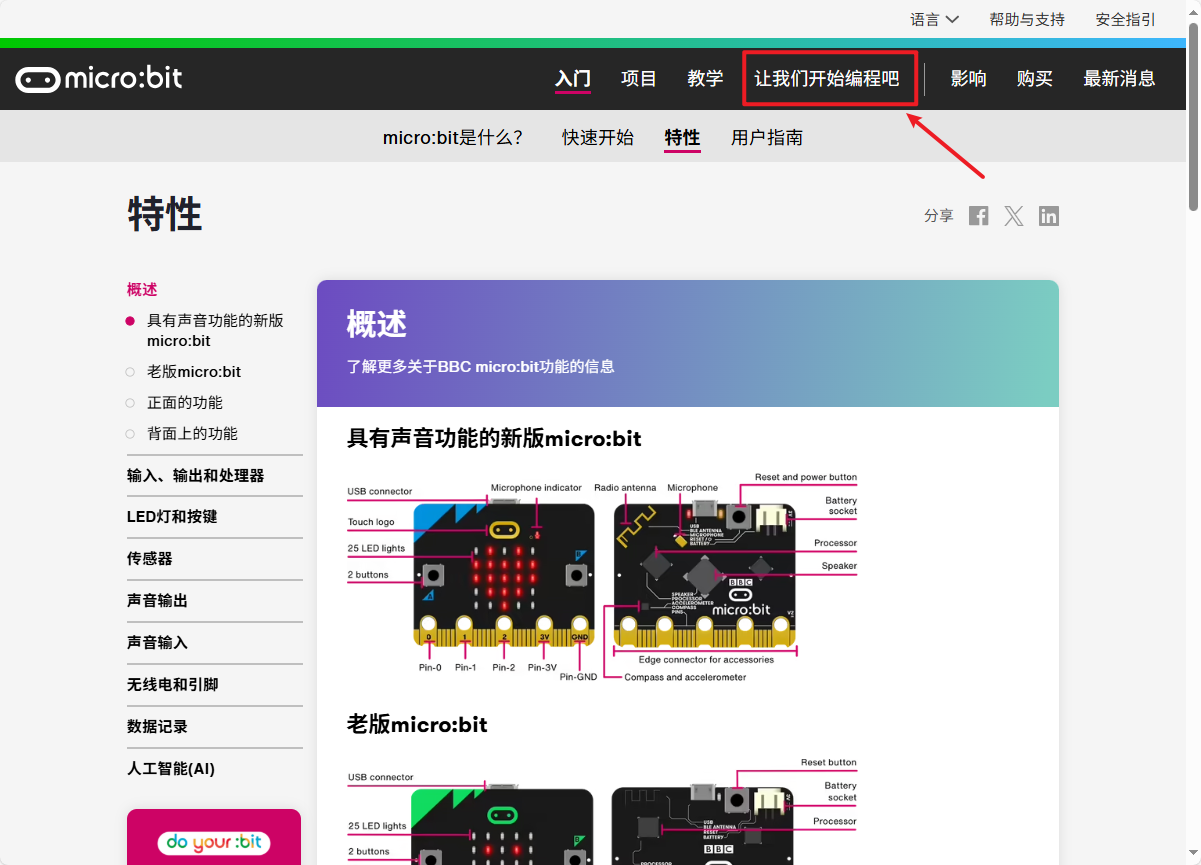This screenshot has width=1201, height=865.
Task: Select 入门 in the main navigation
Action: click(573, 79)
